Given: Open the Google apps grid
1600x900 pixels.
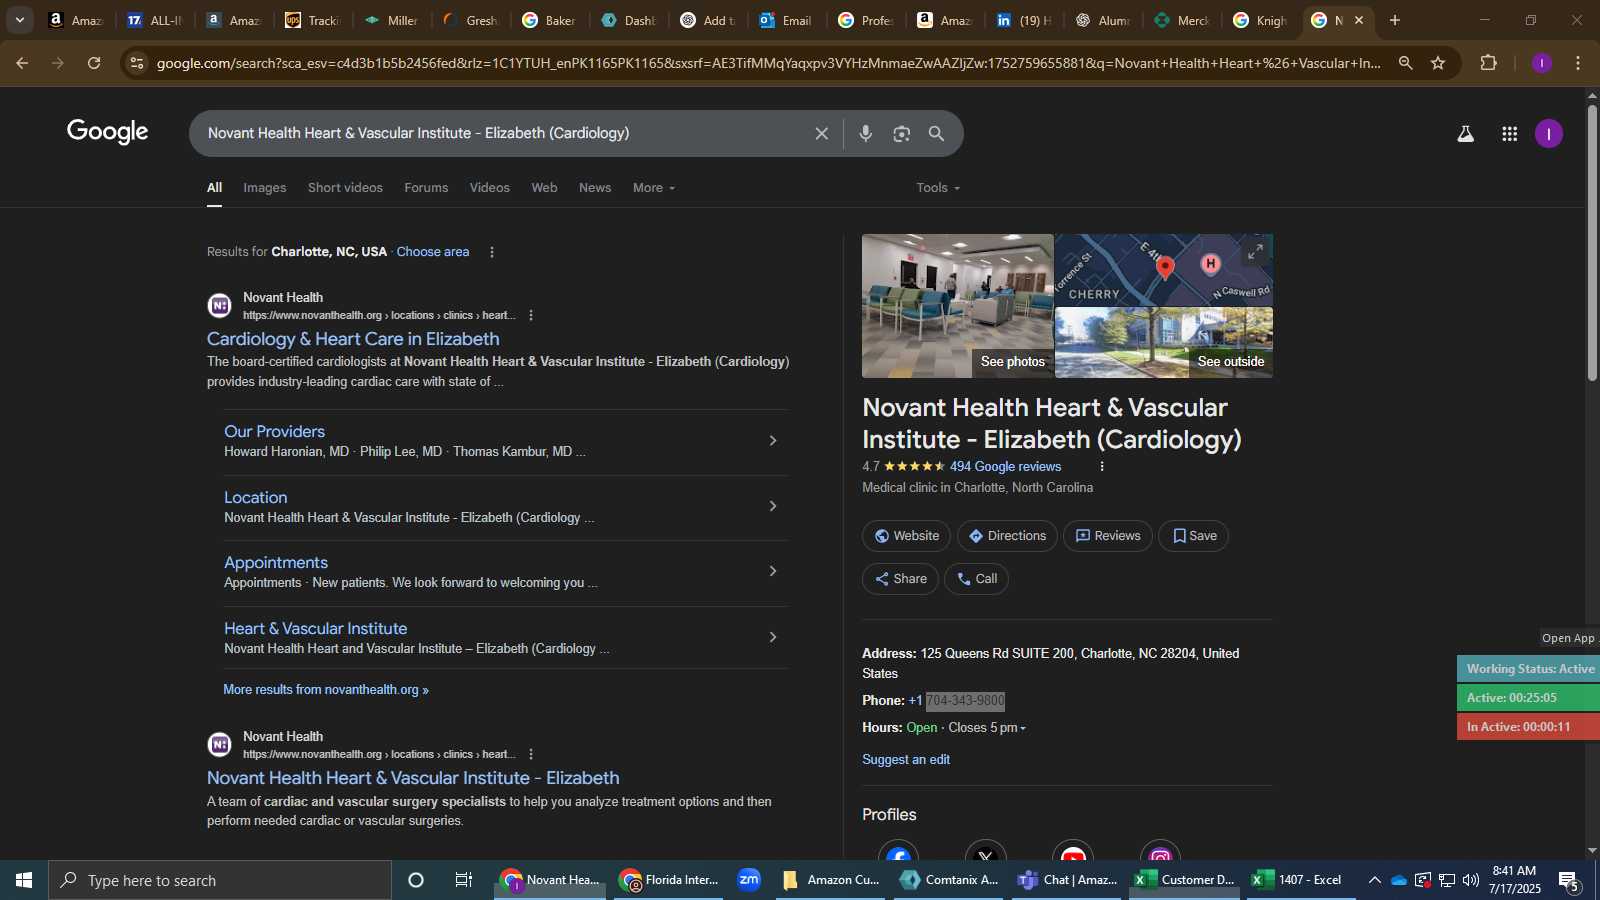Looking at the screenshot, I should pos(1509,134).
